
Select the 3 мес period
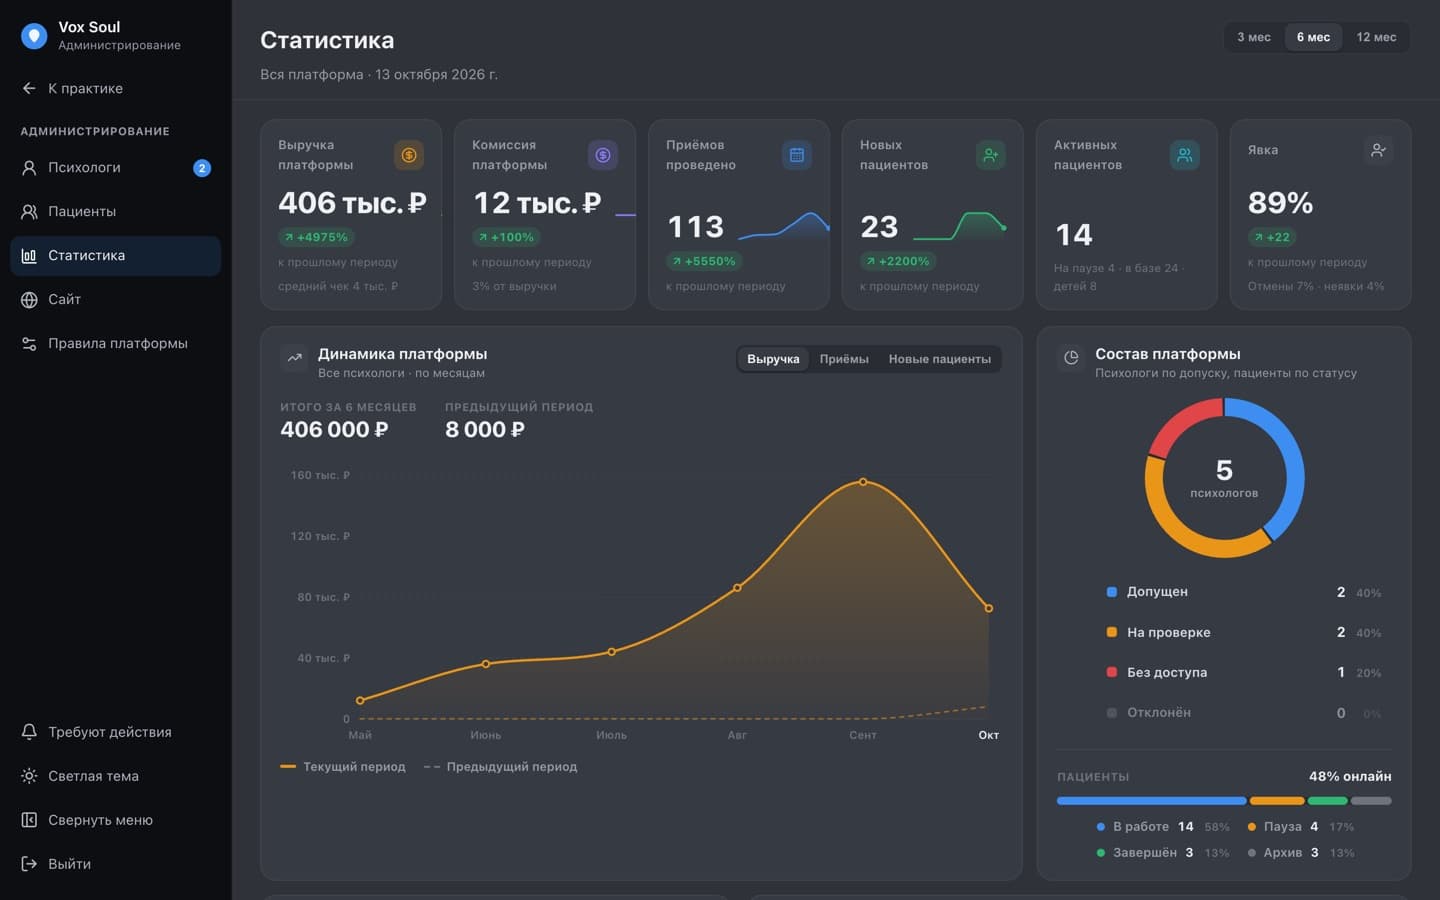pyautogui.click(x=1254, y=37)
